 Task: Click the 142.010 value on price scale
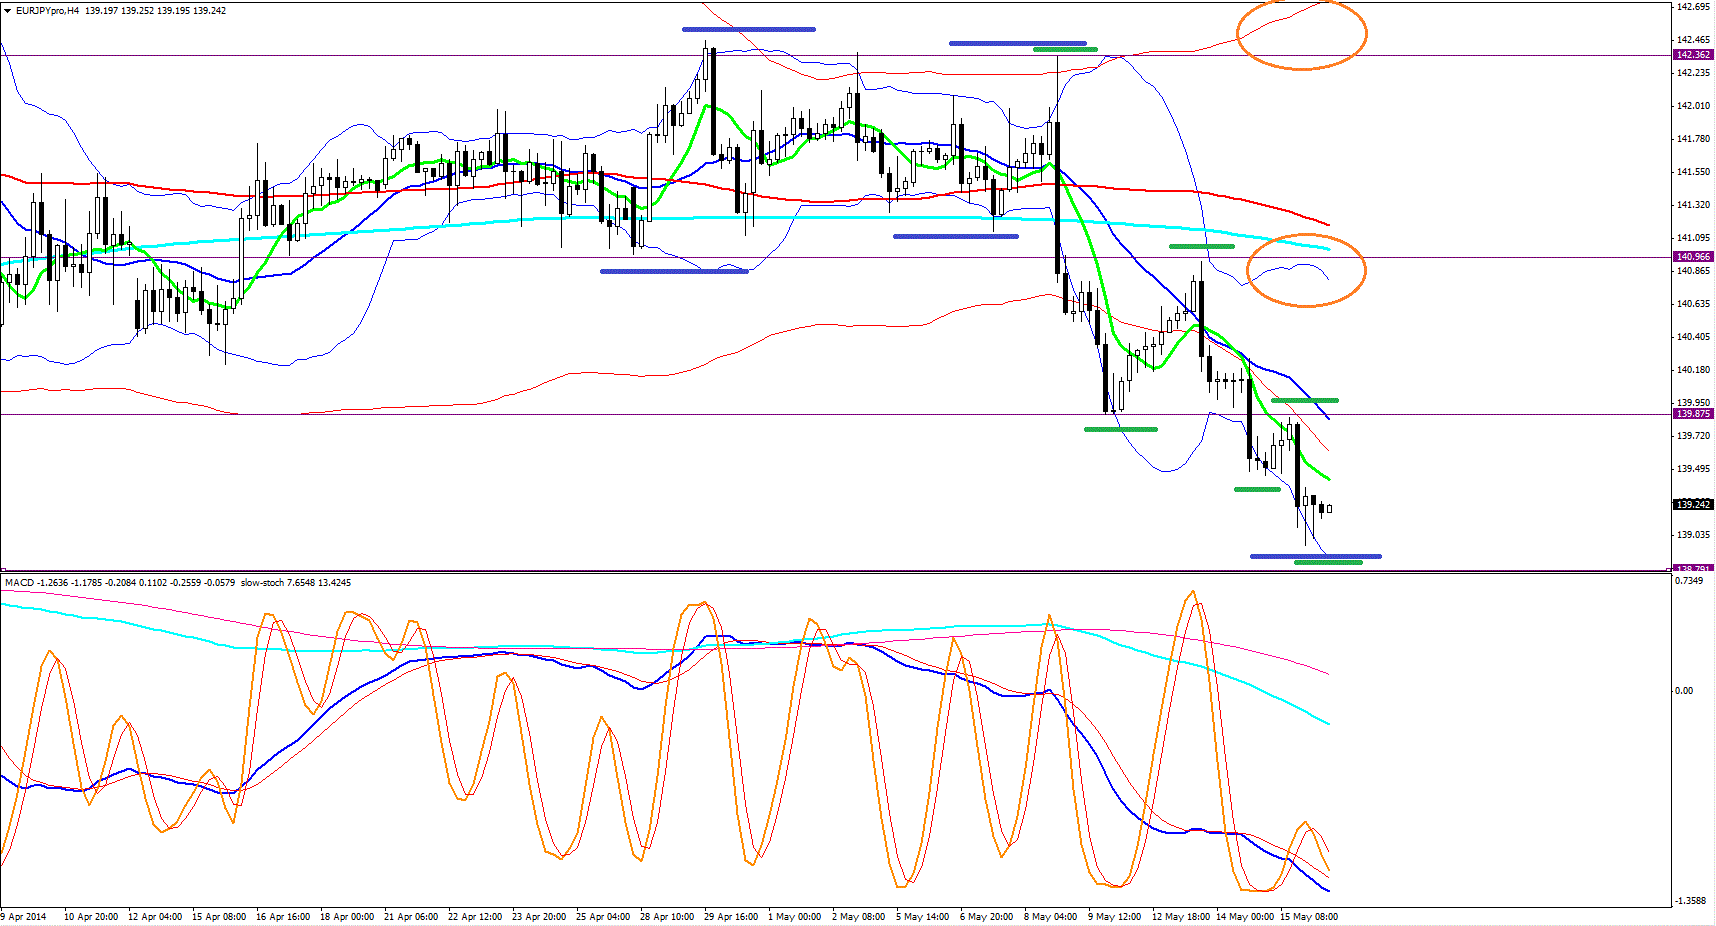[1692, 105]
